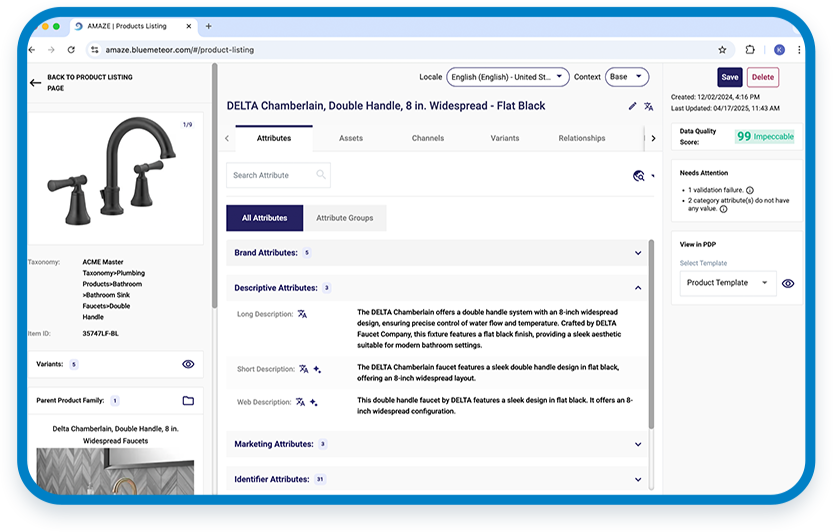
Task: Open a new browser tab
Action: (x=208, y=26)
